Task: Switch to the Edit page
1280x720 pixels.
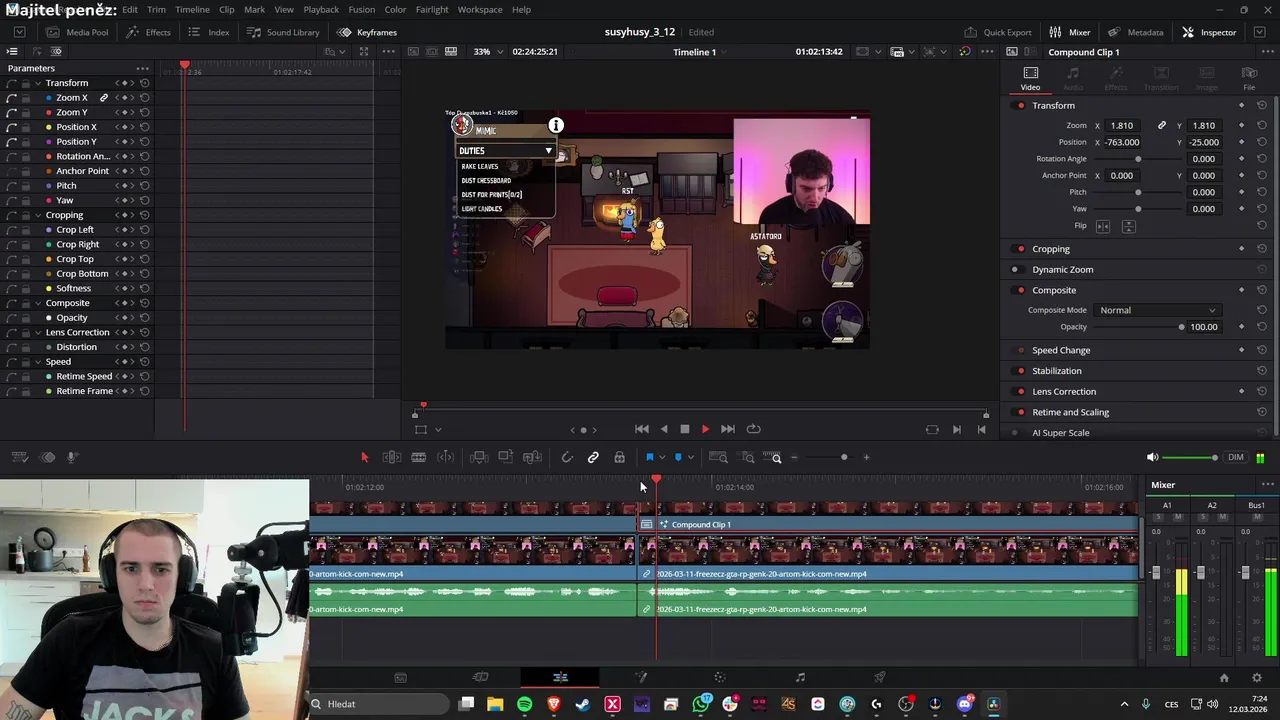Action: point(560,678)
